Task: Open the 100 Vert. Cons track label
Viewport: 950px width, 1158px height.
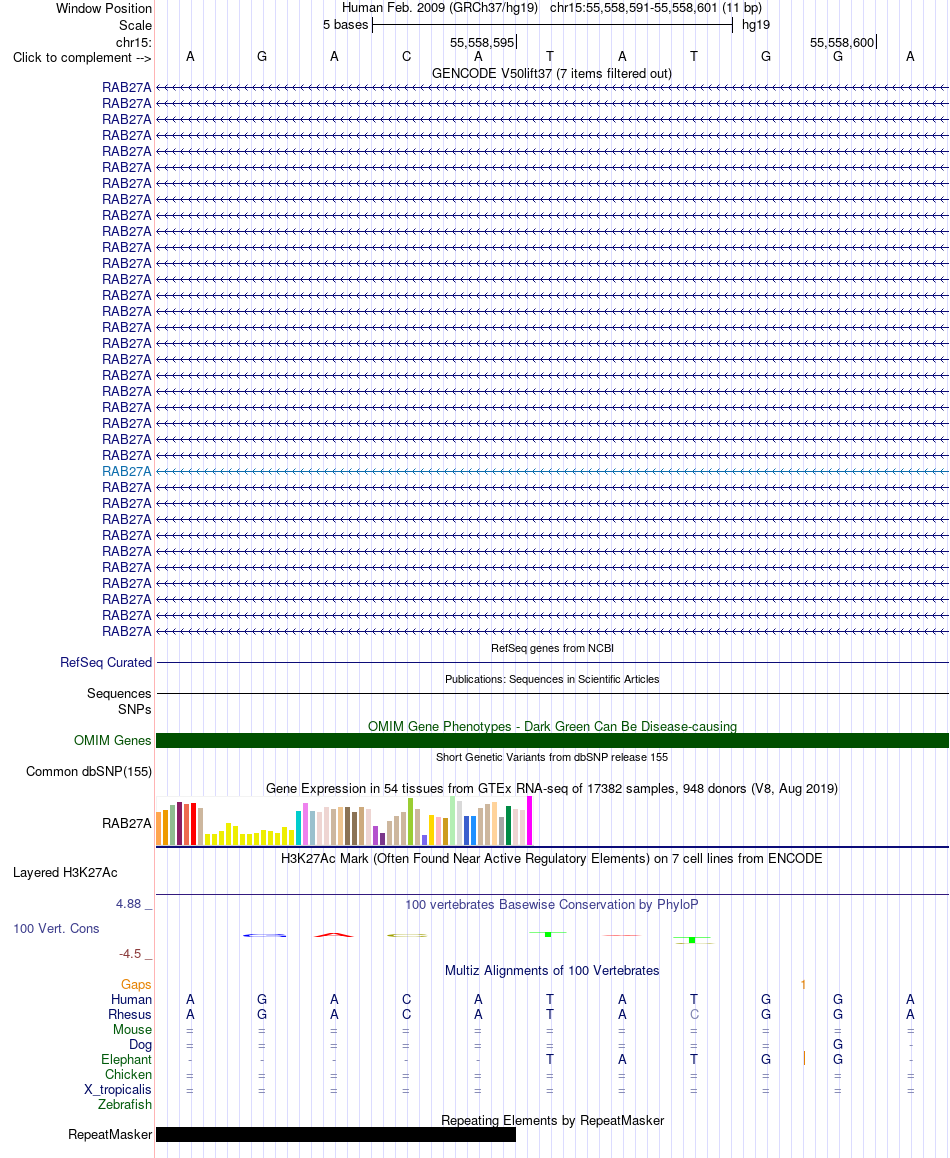Action: pos(56,928)
